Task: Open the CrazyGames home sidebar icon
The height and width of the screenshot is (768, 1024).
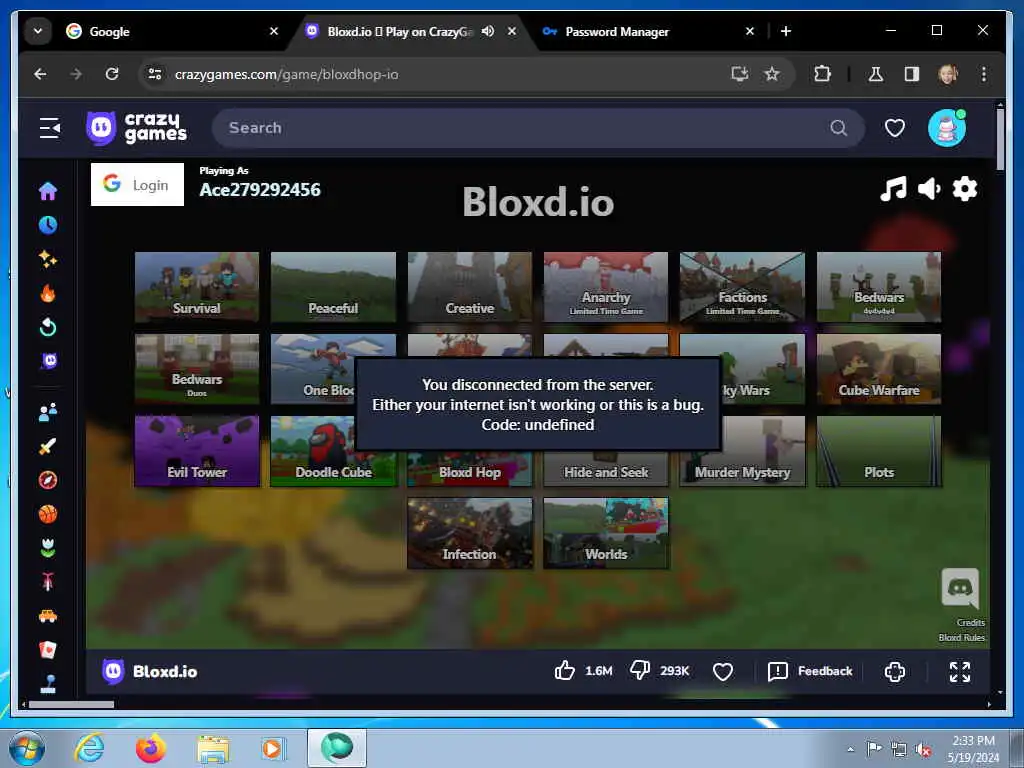Action: point(48,191)
